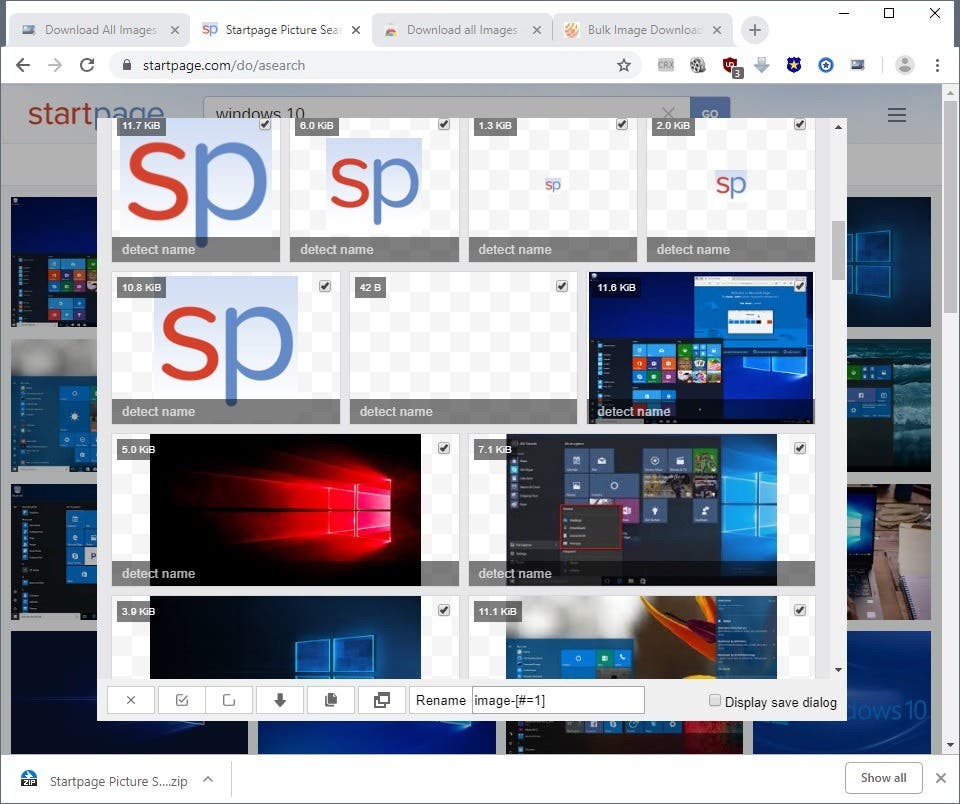Open the blue circle star extension
The height and width of the screenshot is (804, 960).
825,65
